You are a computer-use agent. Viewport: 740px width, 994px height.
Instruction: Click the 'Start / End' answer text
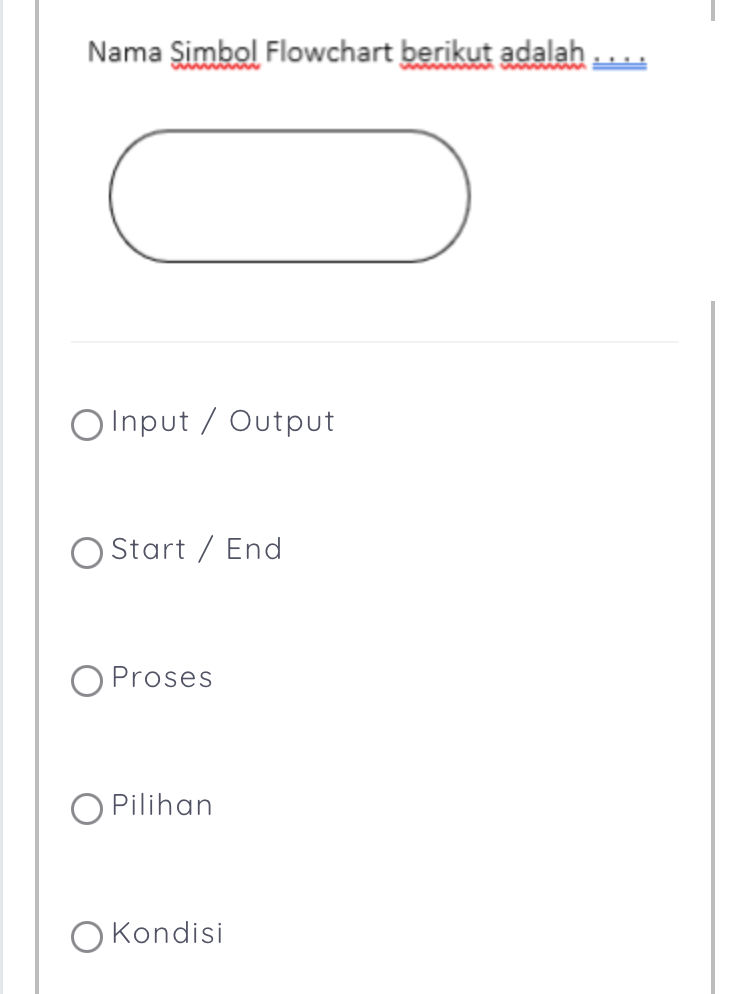(196, 550)
